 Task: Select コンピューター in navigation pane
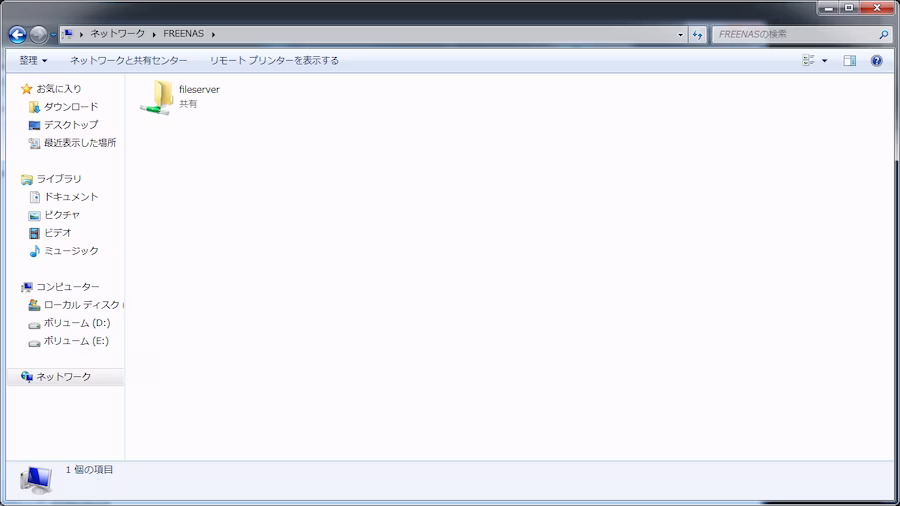[68, 287]
